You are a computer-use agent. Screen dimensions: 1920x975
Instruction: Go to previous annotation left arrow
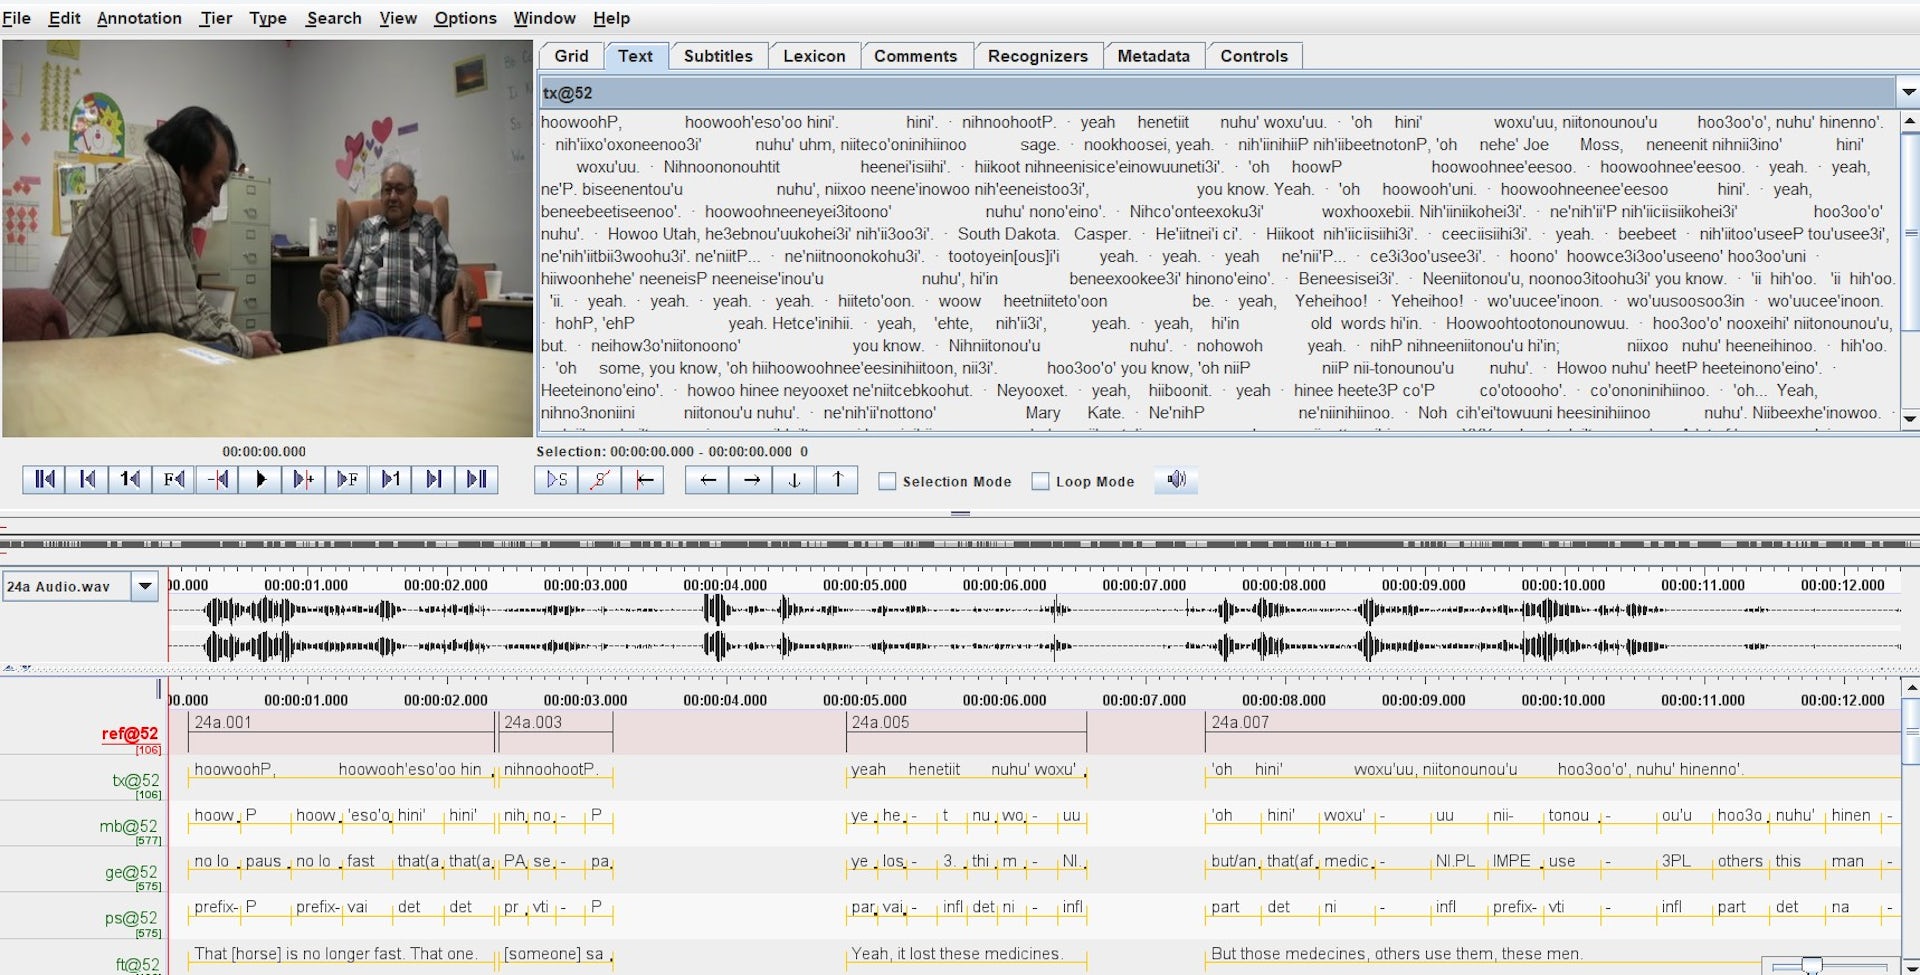pos(707,481)
